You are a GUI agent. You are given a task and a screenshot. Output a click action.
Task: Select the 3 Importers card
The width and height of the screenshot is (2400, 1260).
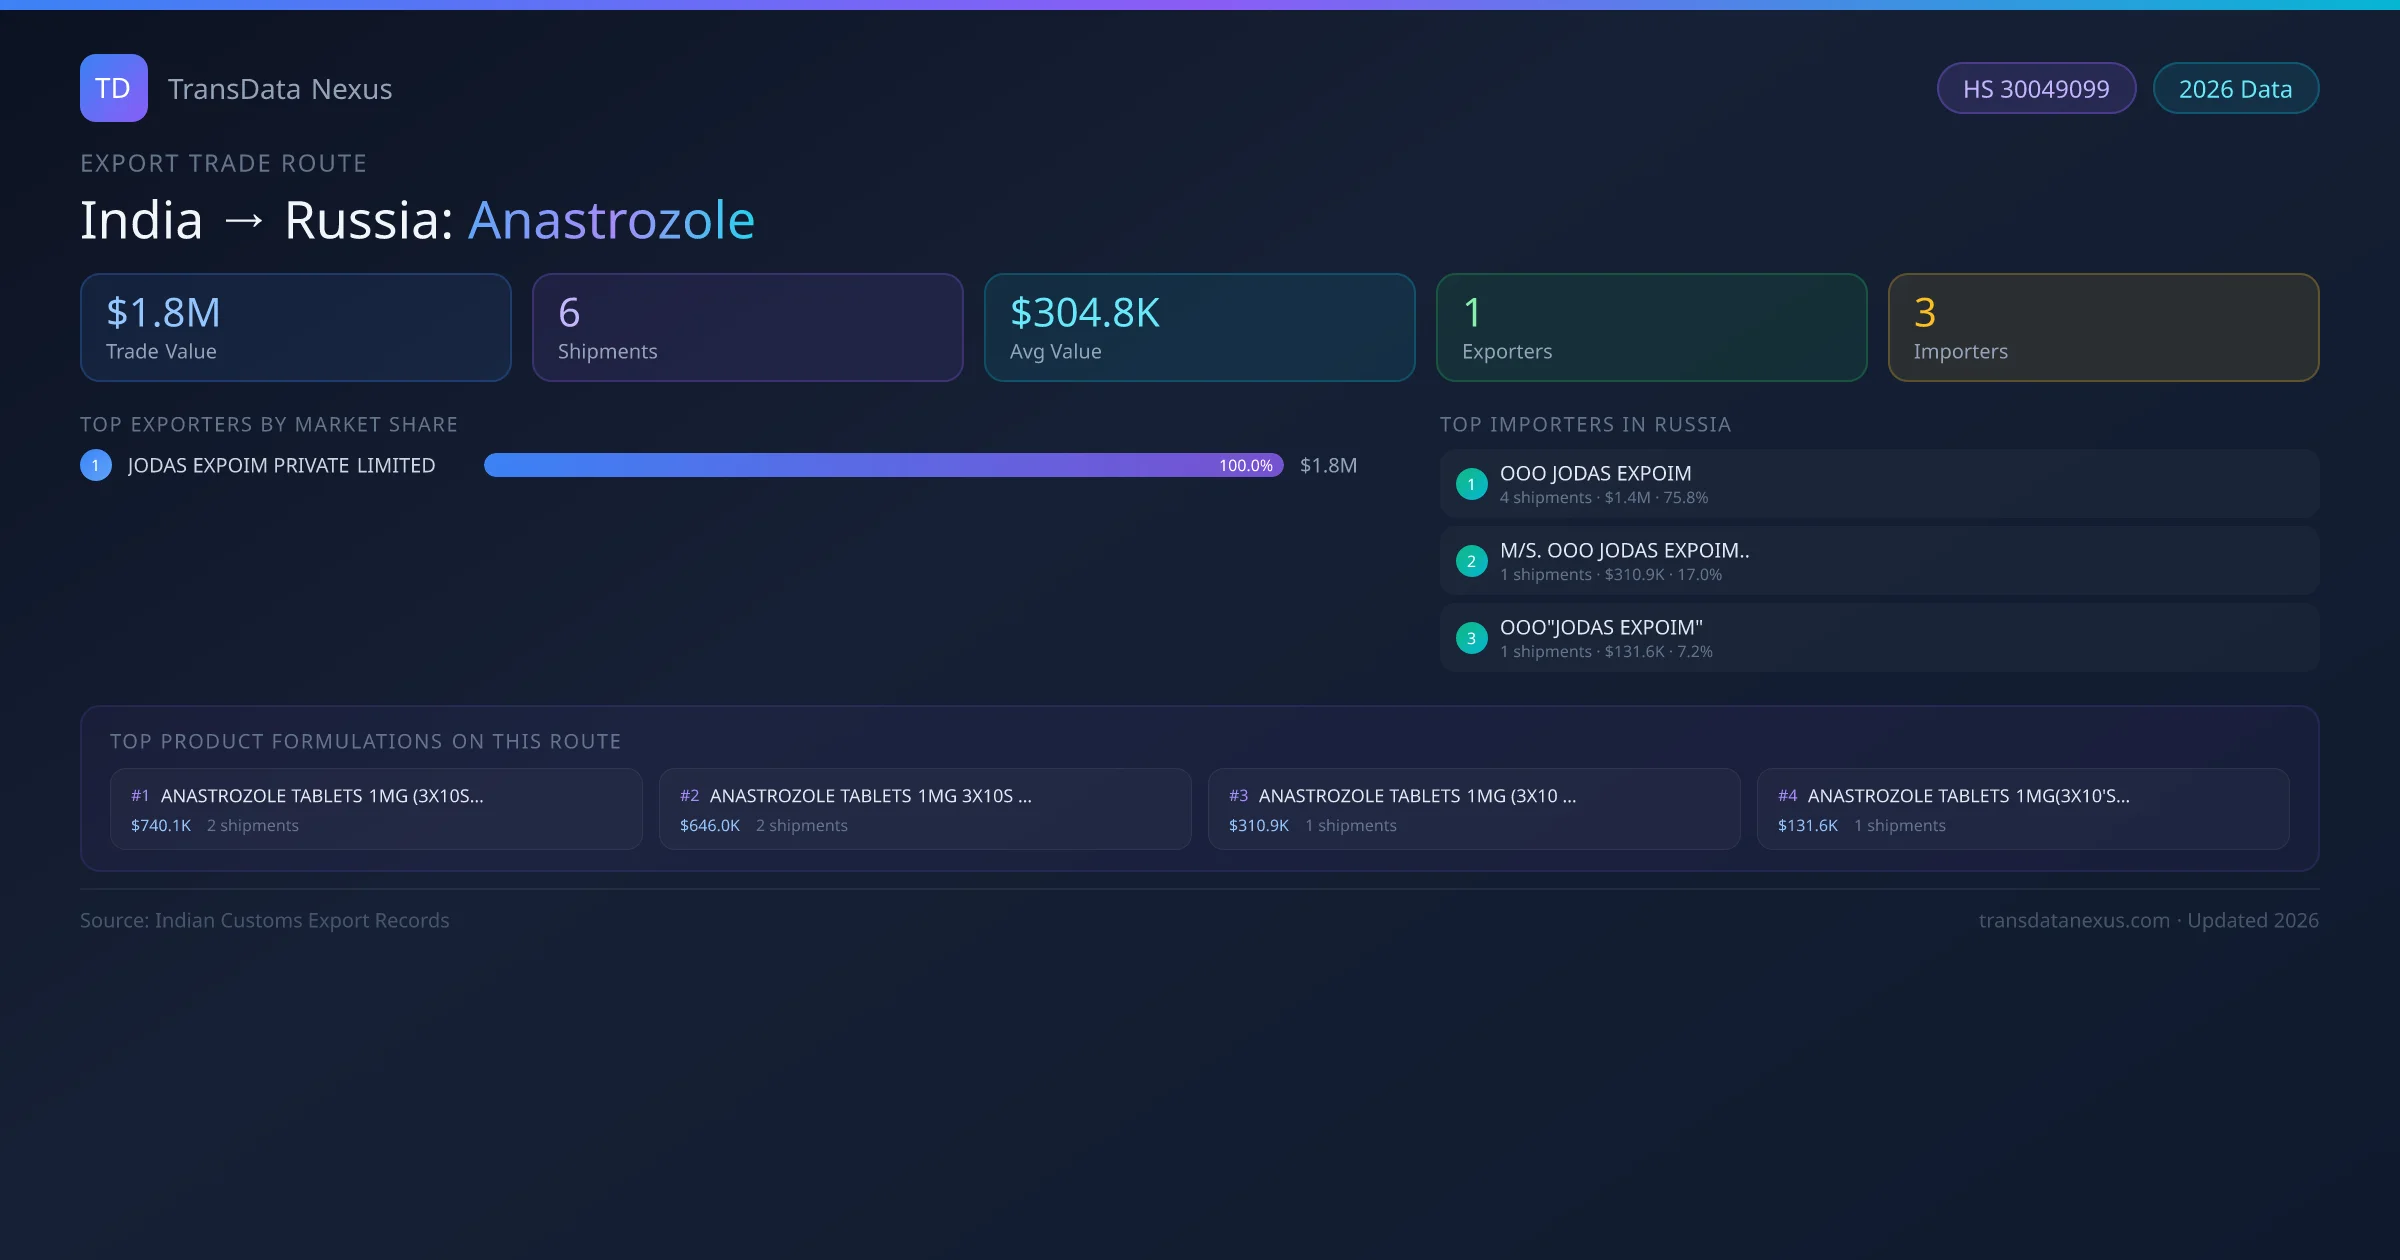tap(2103, 328)
